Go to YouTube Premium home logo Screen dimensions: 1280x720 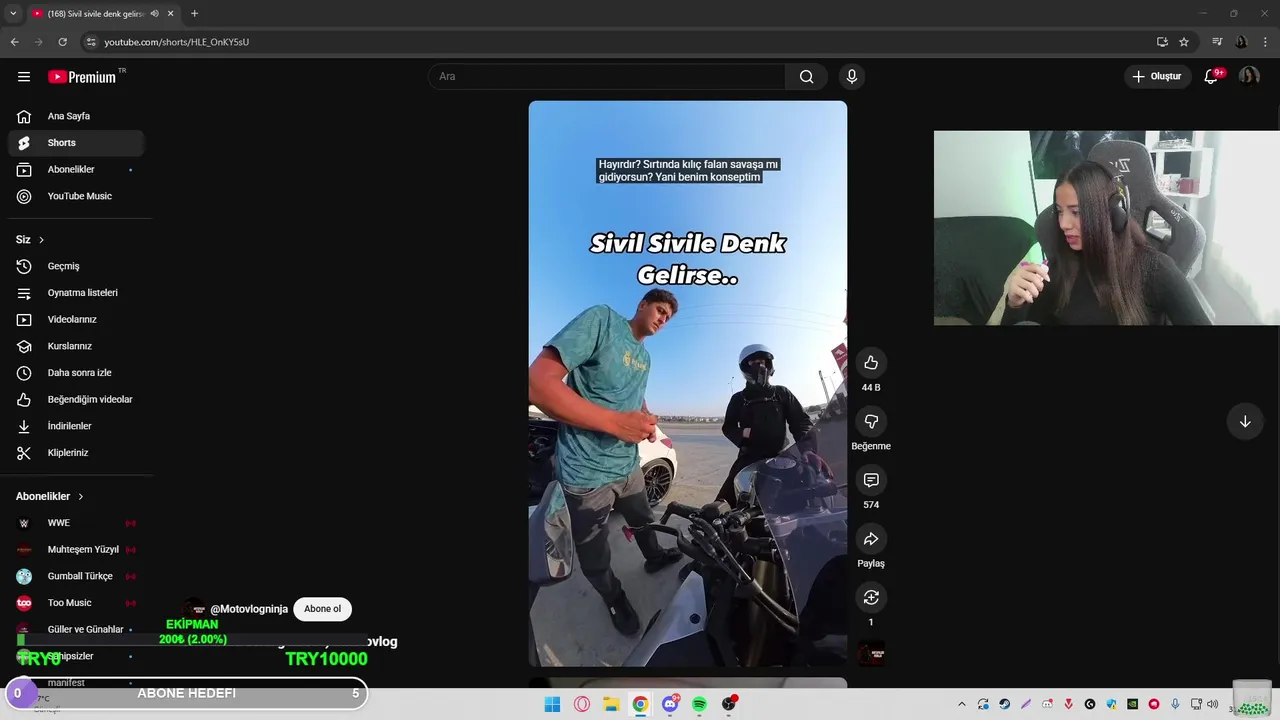(x=82, y=76)
